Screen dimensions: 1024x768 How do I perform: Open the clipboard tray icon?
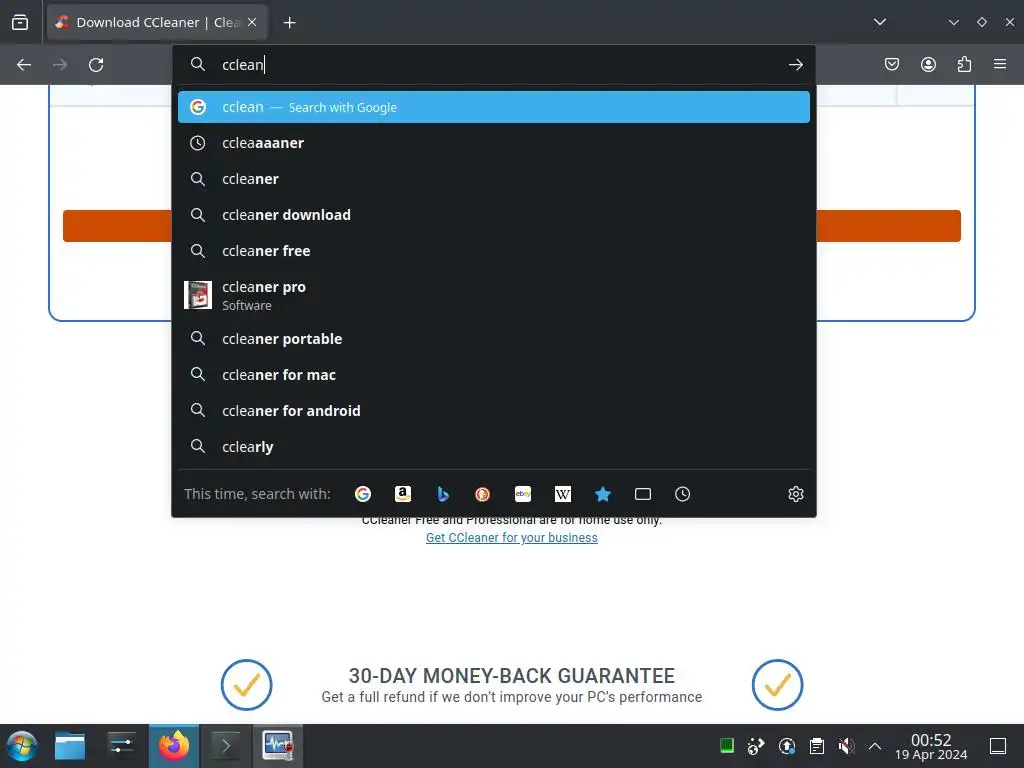pos(816,746)
